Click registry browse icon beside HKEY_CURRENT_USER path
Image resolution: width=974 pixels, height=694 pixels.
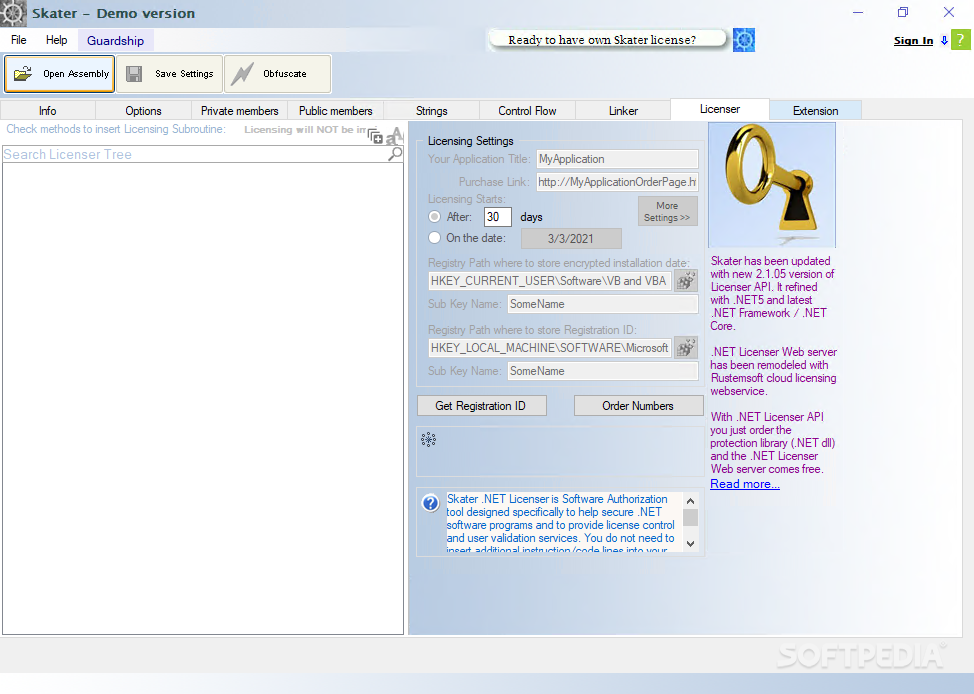coord(686,281)
